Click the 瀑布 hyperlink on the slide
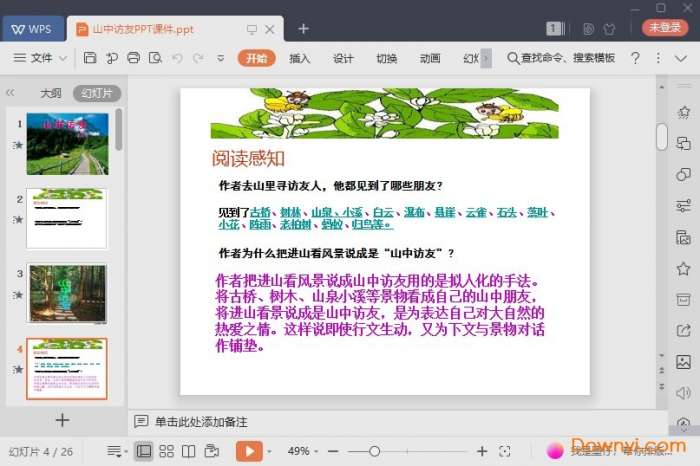 [414, 212]
